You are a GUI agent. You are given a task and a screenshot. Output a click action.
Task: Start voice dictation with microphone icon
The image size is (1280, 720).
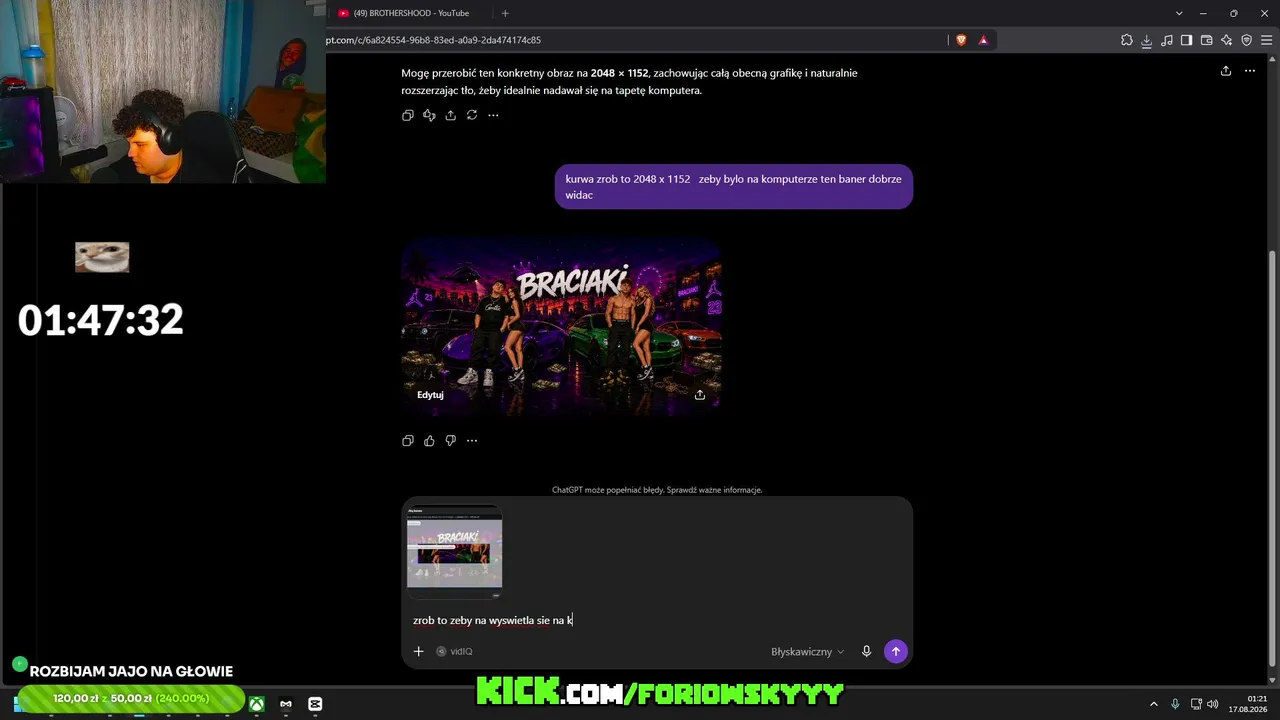pos(867,652)
